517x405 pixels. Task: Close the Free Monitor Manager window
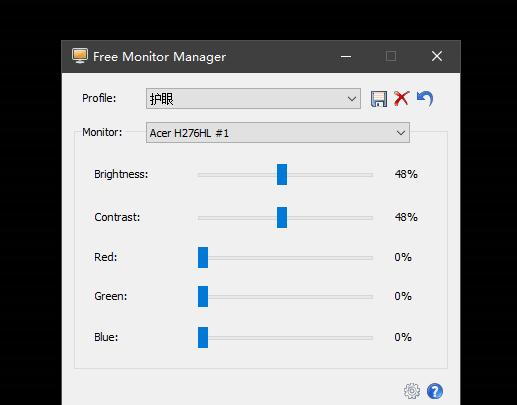coord(437,56)
